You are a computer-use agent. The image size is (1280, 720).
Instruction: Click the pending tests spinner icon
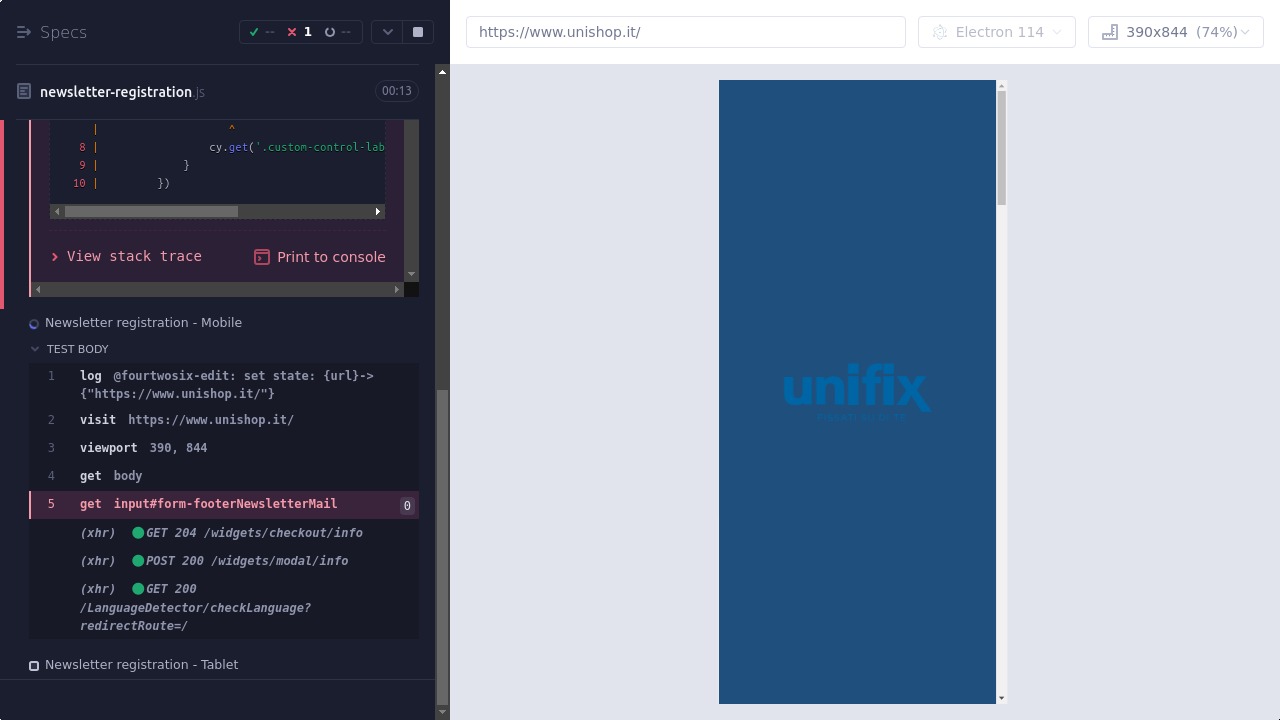click(x=330, y=32)
